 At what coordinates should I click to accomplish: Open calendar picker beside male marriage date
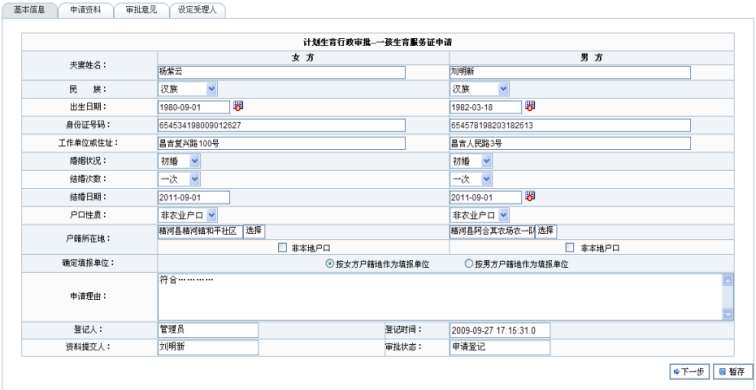click(x=530, y=196)
